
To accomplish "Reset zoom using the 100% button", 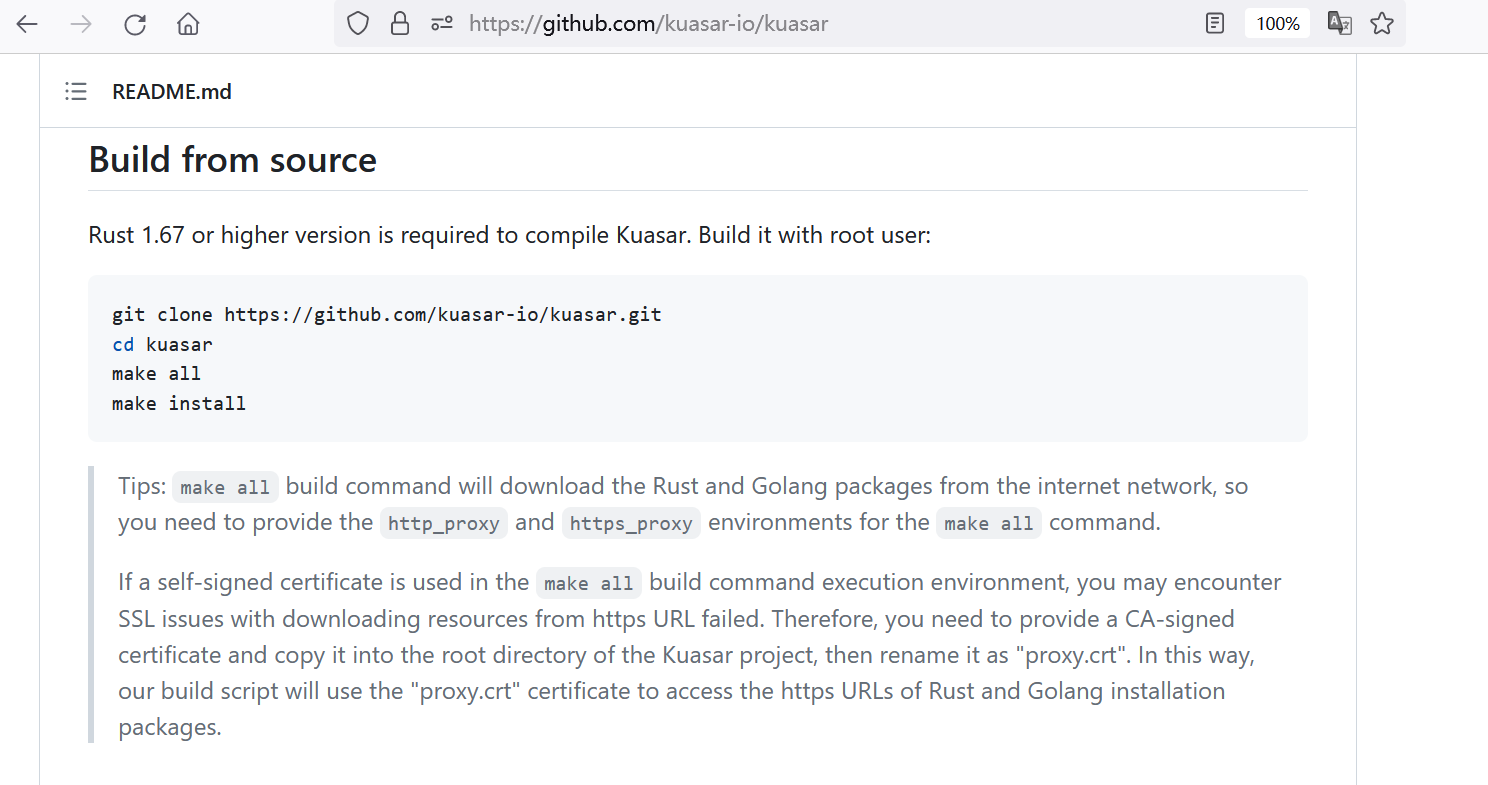I will click(x=1277, y=24).
